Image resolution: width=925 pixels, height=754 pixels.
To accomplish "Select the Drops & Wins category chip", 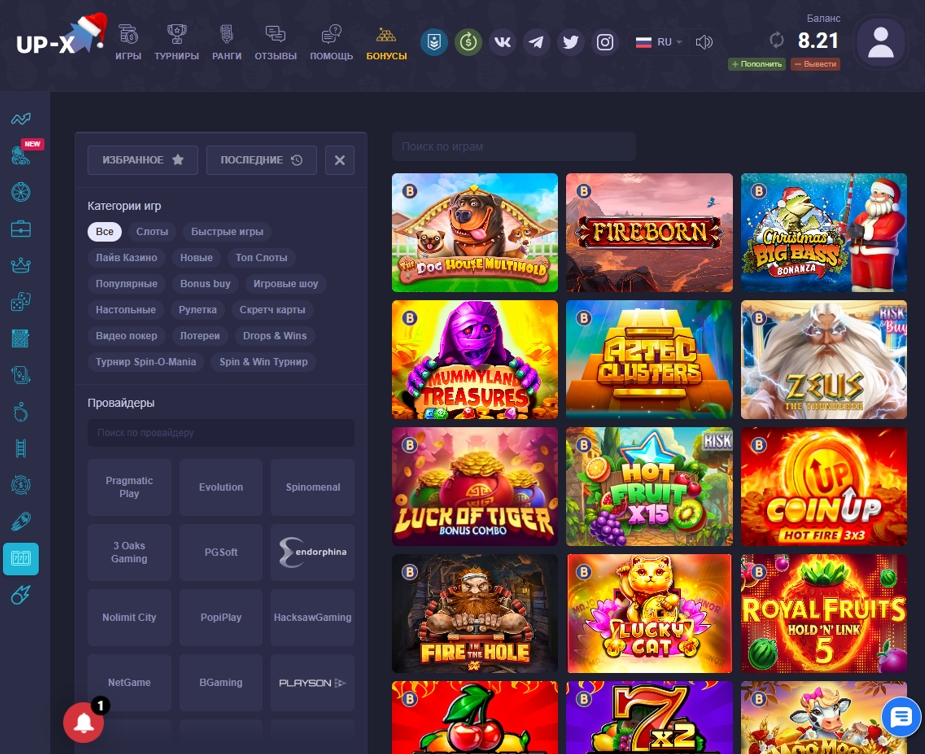I will click(x=275, y=336).
